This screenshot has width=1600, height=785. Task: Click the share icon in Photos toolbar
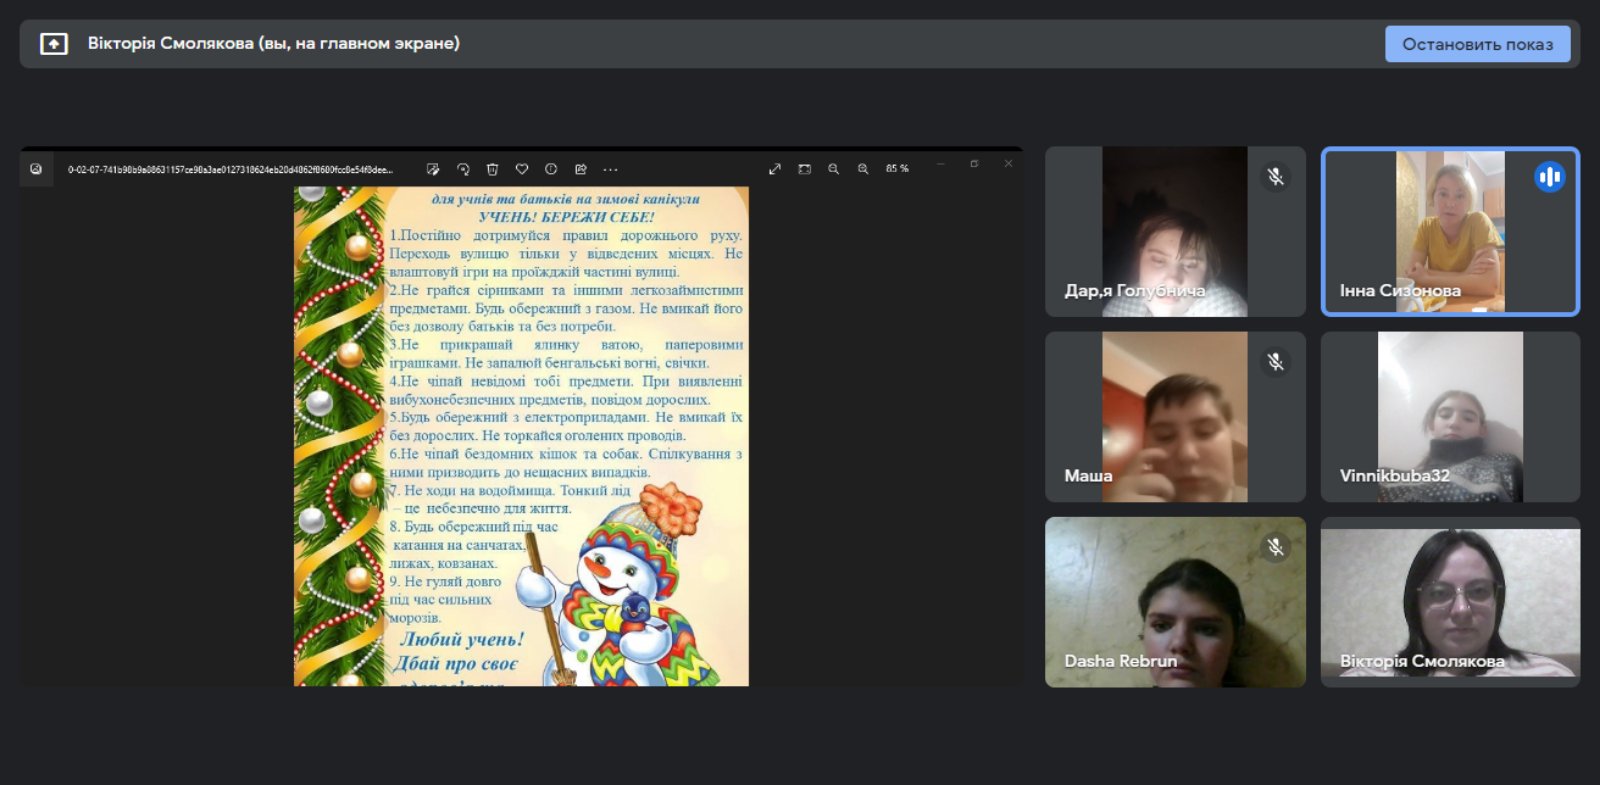point(581,169)
